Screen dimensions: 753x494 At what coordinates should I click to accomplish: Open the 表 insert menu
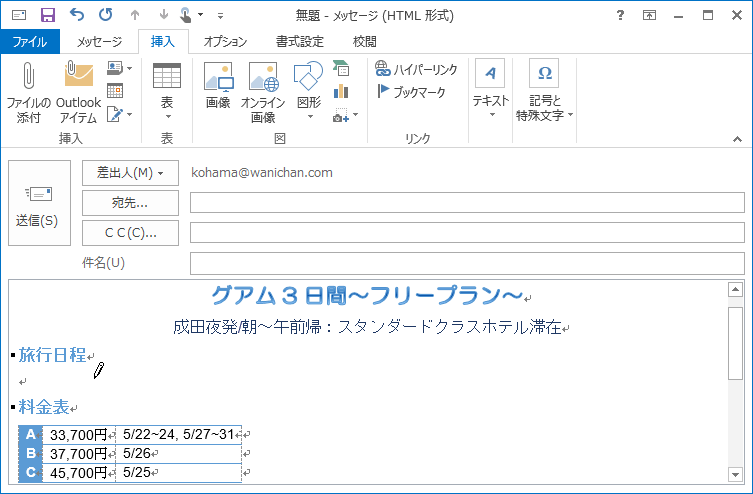click(167, 92)
